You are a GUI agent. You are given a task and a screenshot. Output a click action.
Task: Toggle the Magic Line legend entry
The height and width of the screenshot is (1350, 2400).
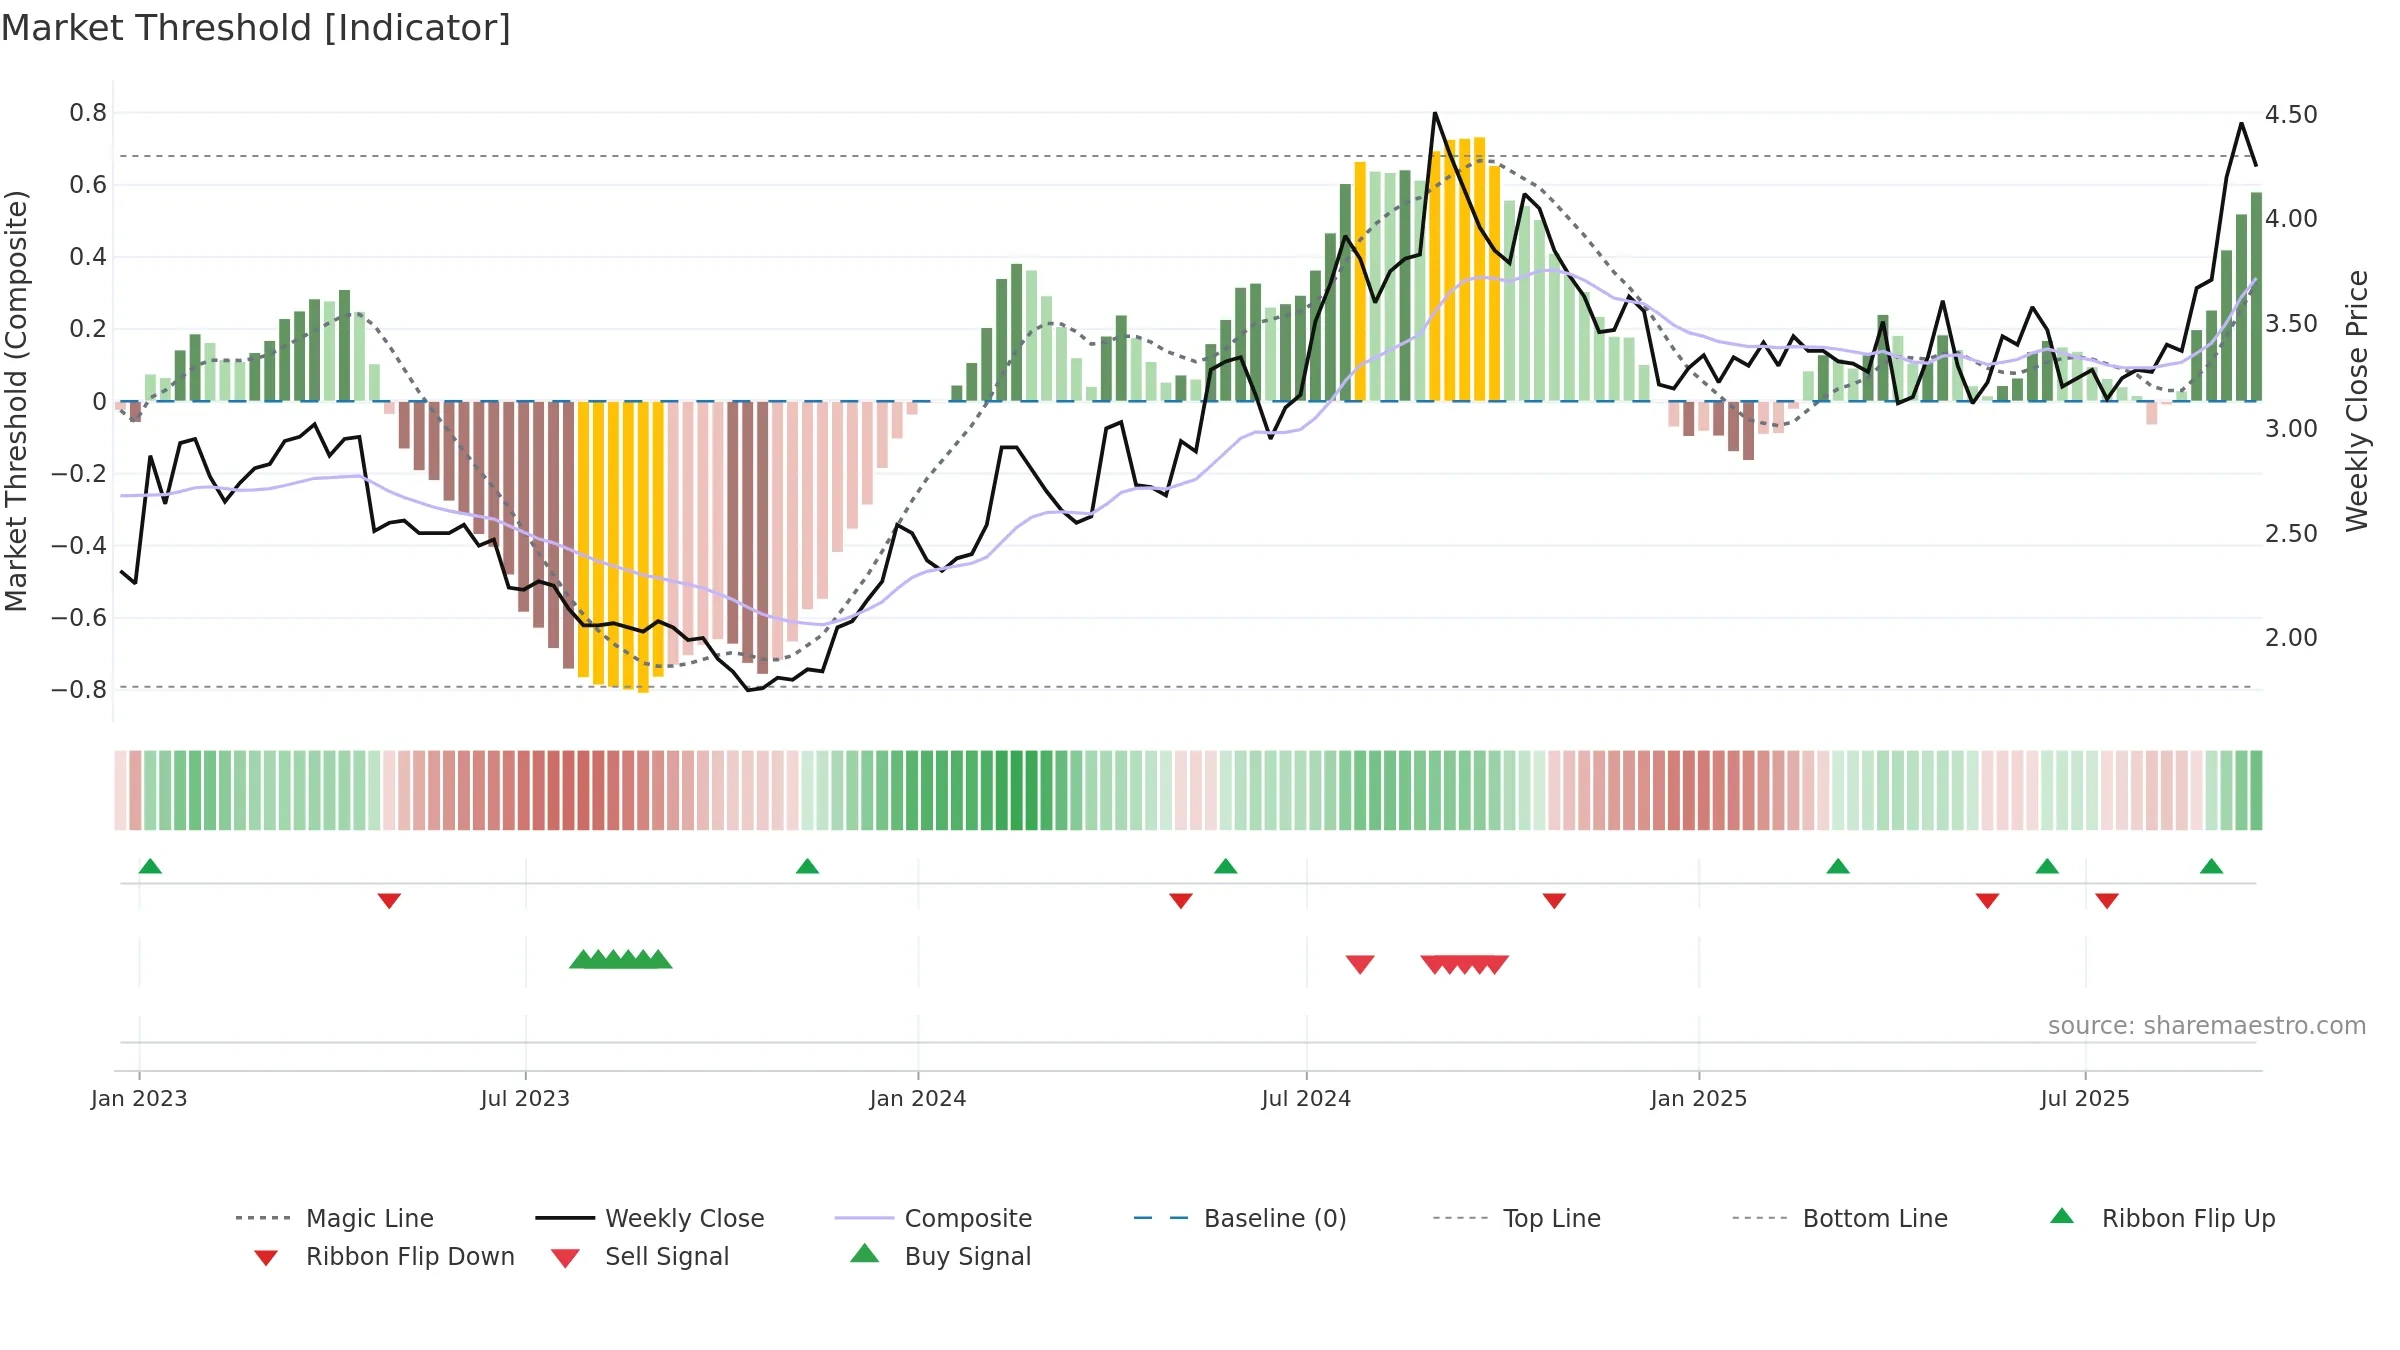[x=335, y=1218]
